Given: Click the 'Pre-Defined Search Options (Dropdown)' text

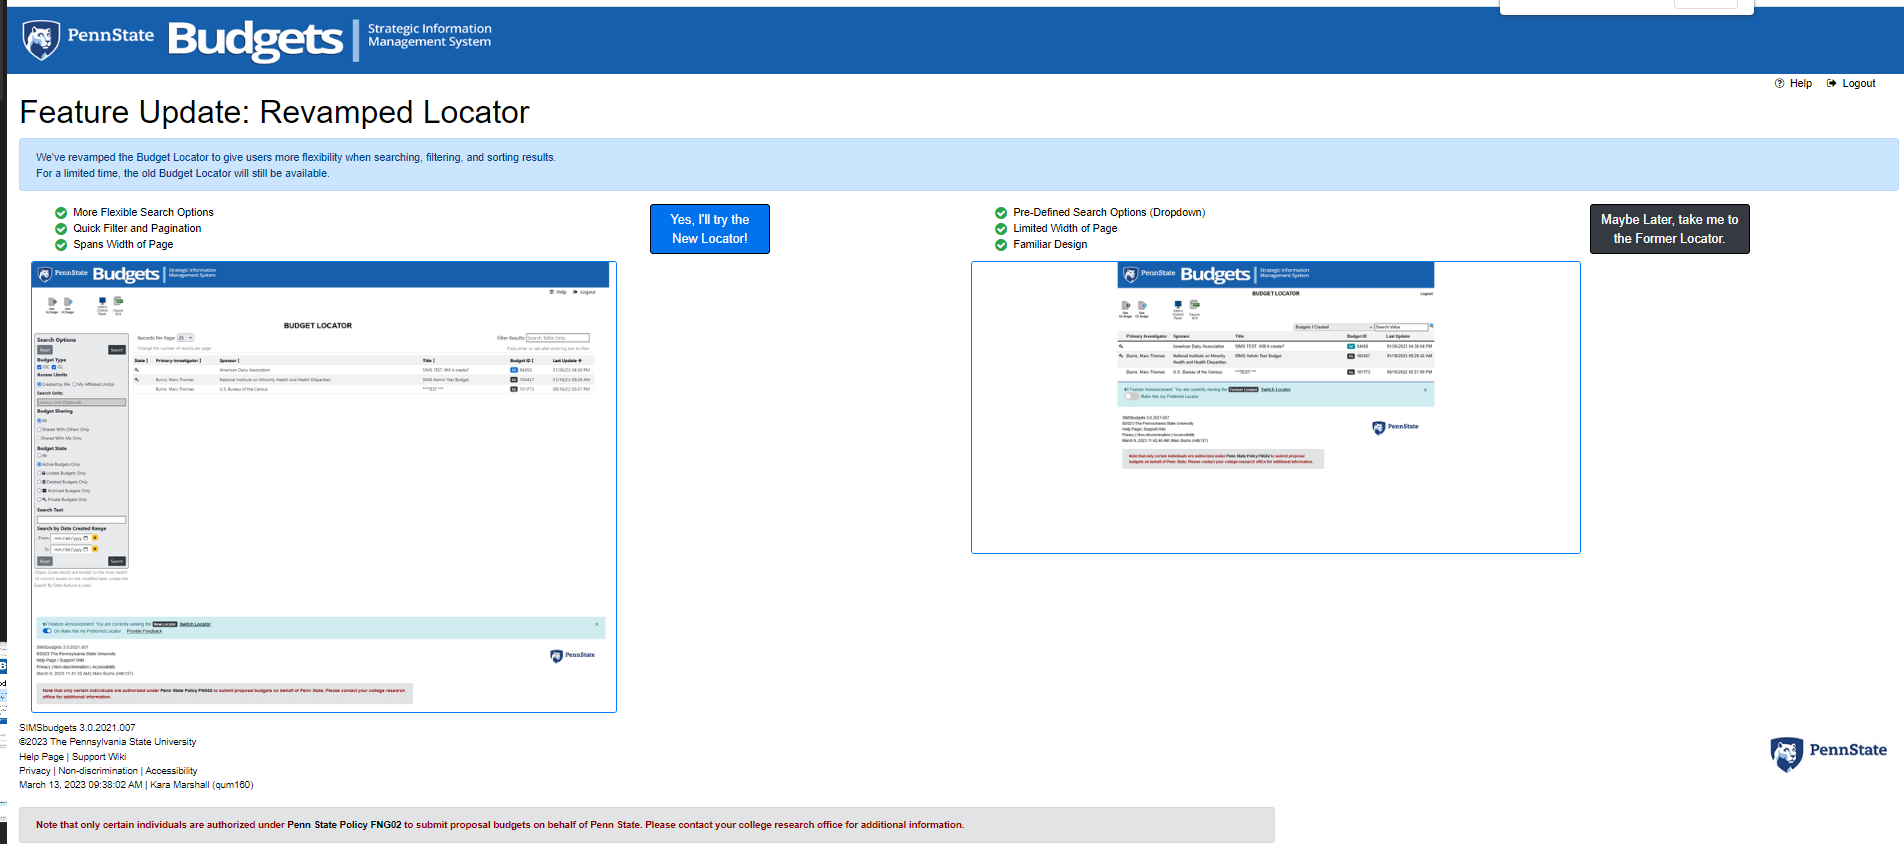Looking at the screenshot, I should [x=1109, y=212].
